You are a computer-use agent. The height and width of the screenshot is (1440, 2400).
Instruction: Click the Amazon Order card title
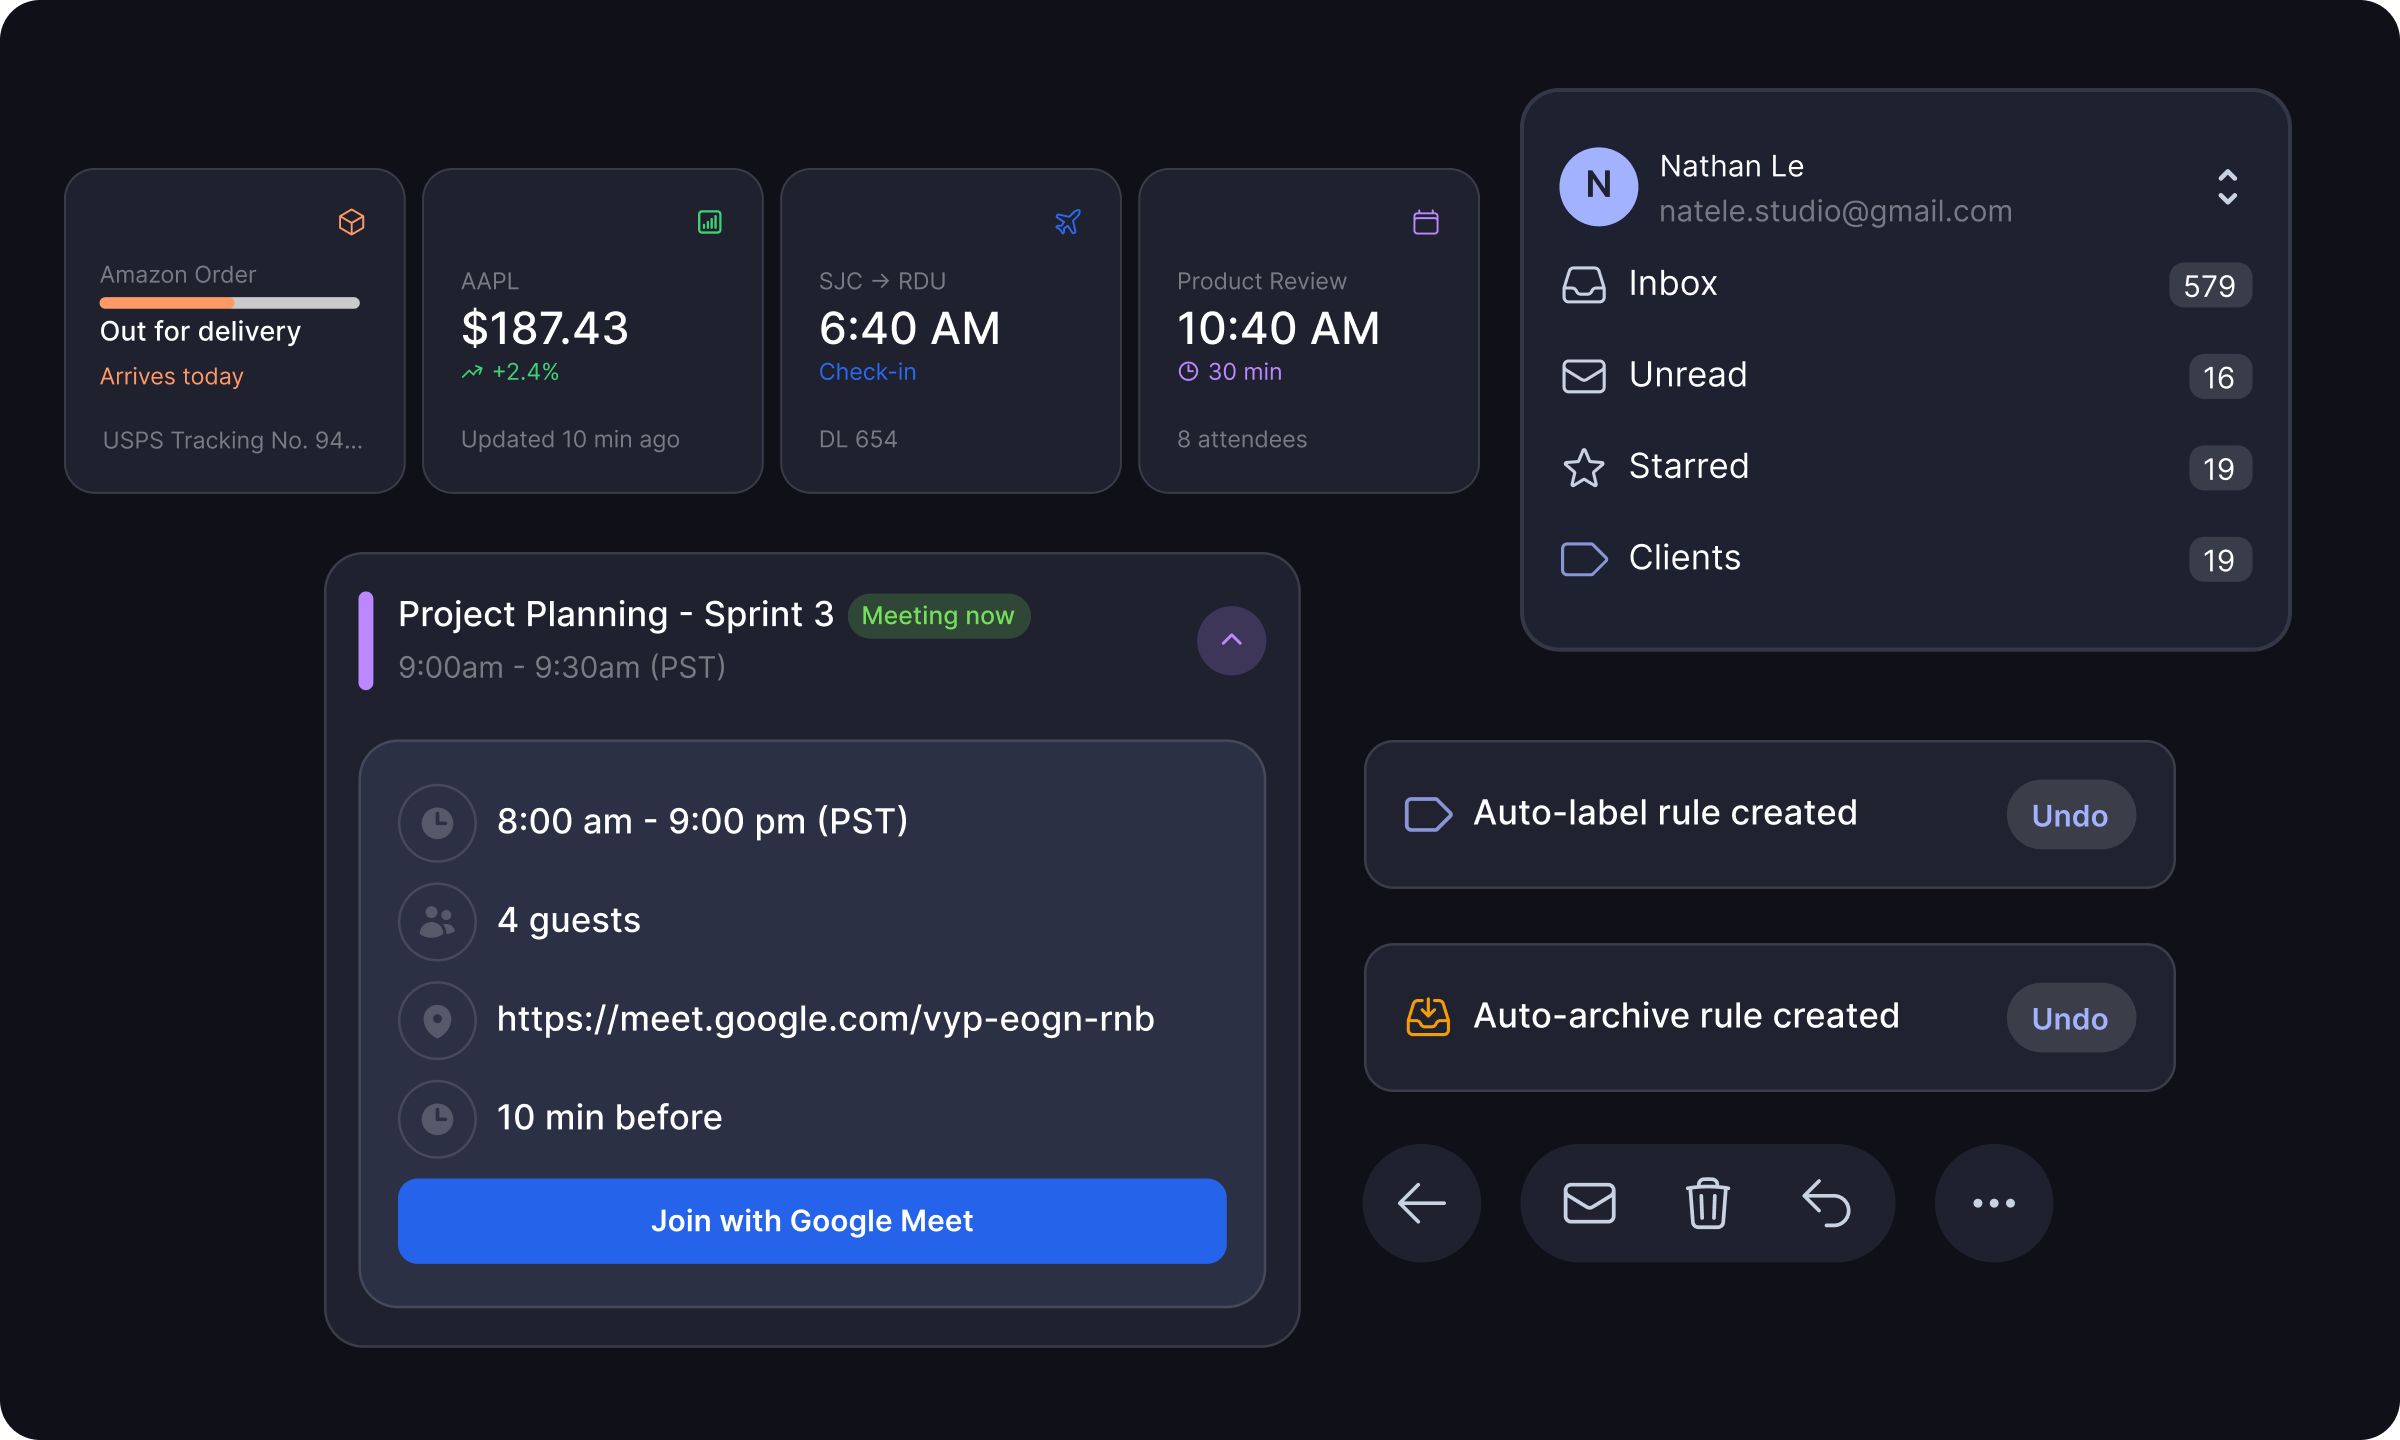[178, 274]
